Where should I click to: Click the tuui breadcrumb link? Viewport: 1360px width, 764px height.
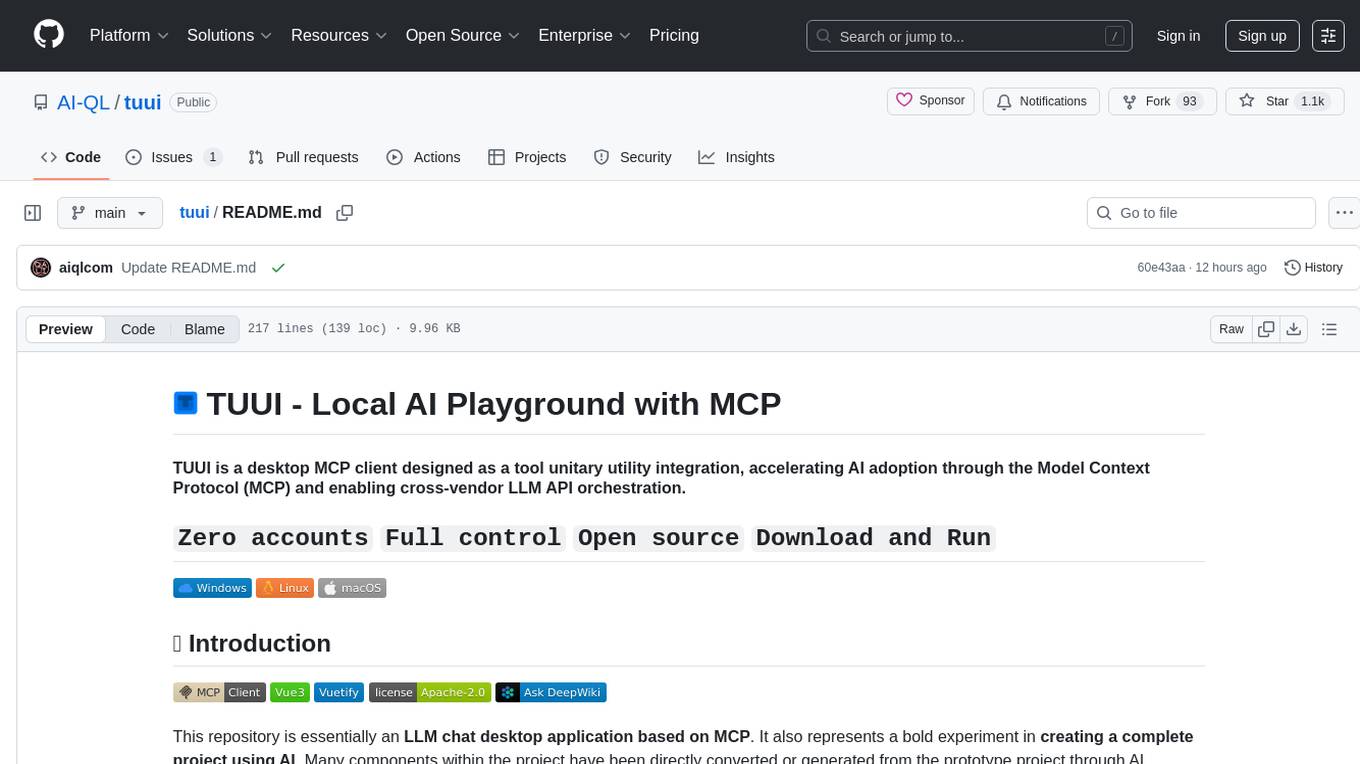pyautogui.click(x=194, y=212)
